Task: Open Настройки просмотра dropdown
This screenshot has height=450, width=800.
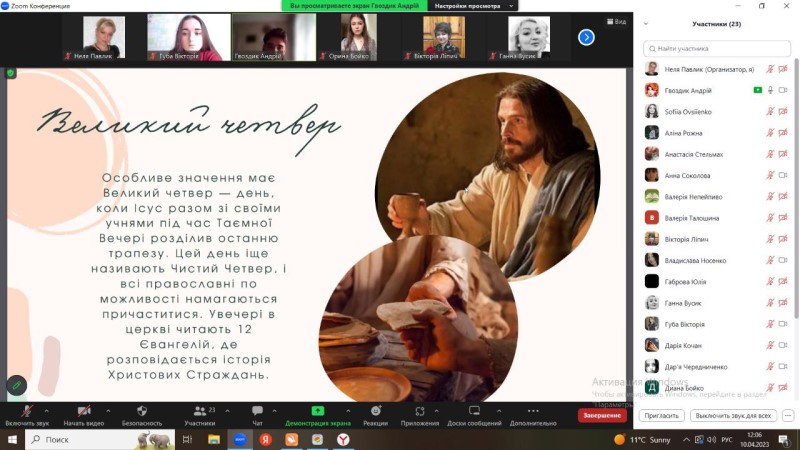Action: coord(473,6)
